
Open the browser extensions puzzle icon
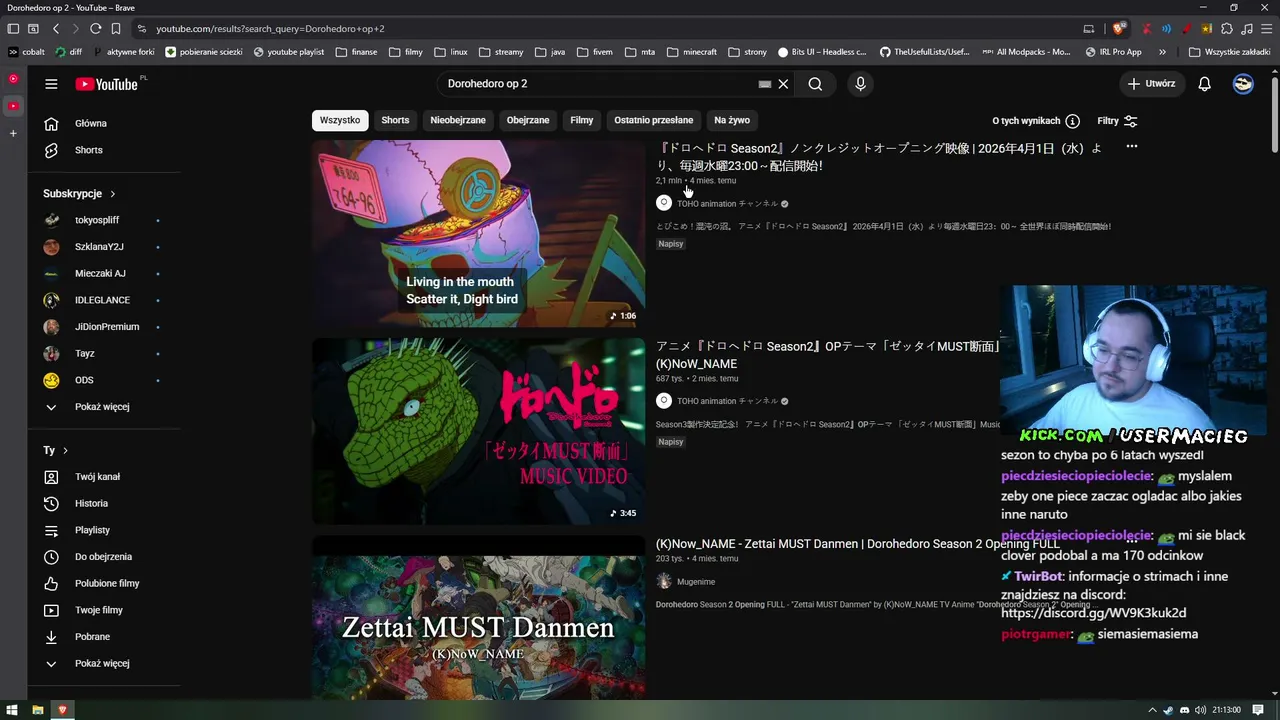[x=1227, y=29]
